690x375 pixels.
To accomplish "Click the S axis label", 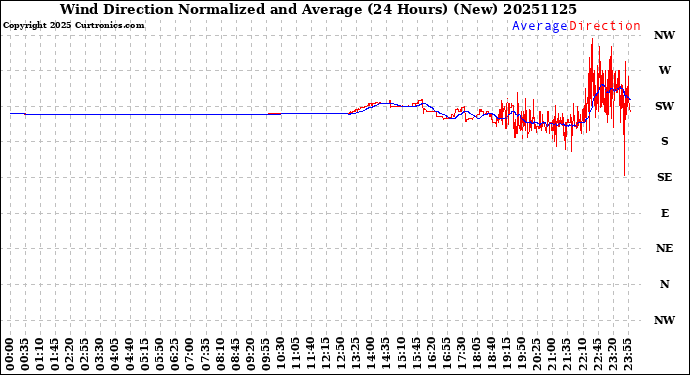I will click(x=664, y=141).
